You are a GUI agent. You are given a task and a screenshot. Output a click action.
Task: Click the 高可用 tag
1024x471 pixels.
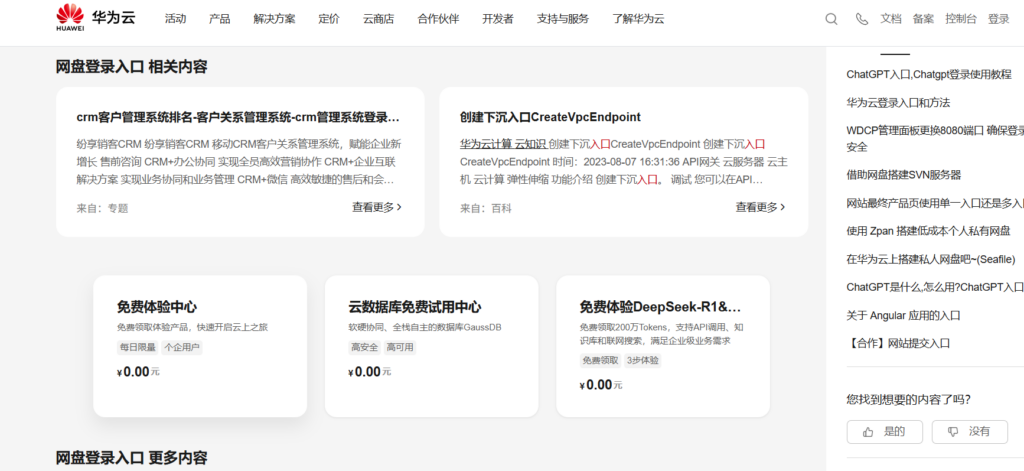(400, 348)
